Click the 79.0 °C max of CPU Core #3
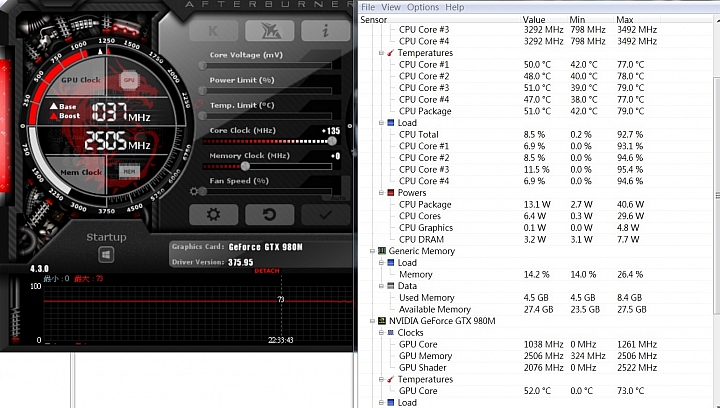Screen dimensions: 720x408 [630, 88]
